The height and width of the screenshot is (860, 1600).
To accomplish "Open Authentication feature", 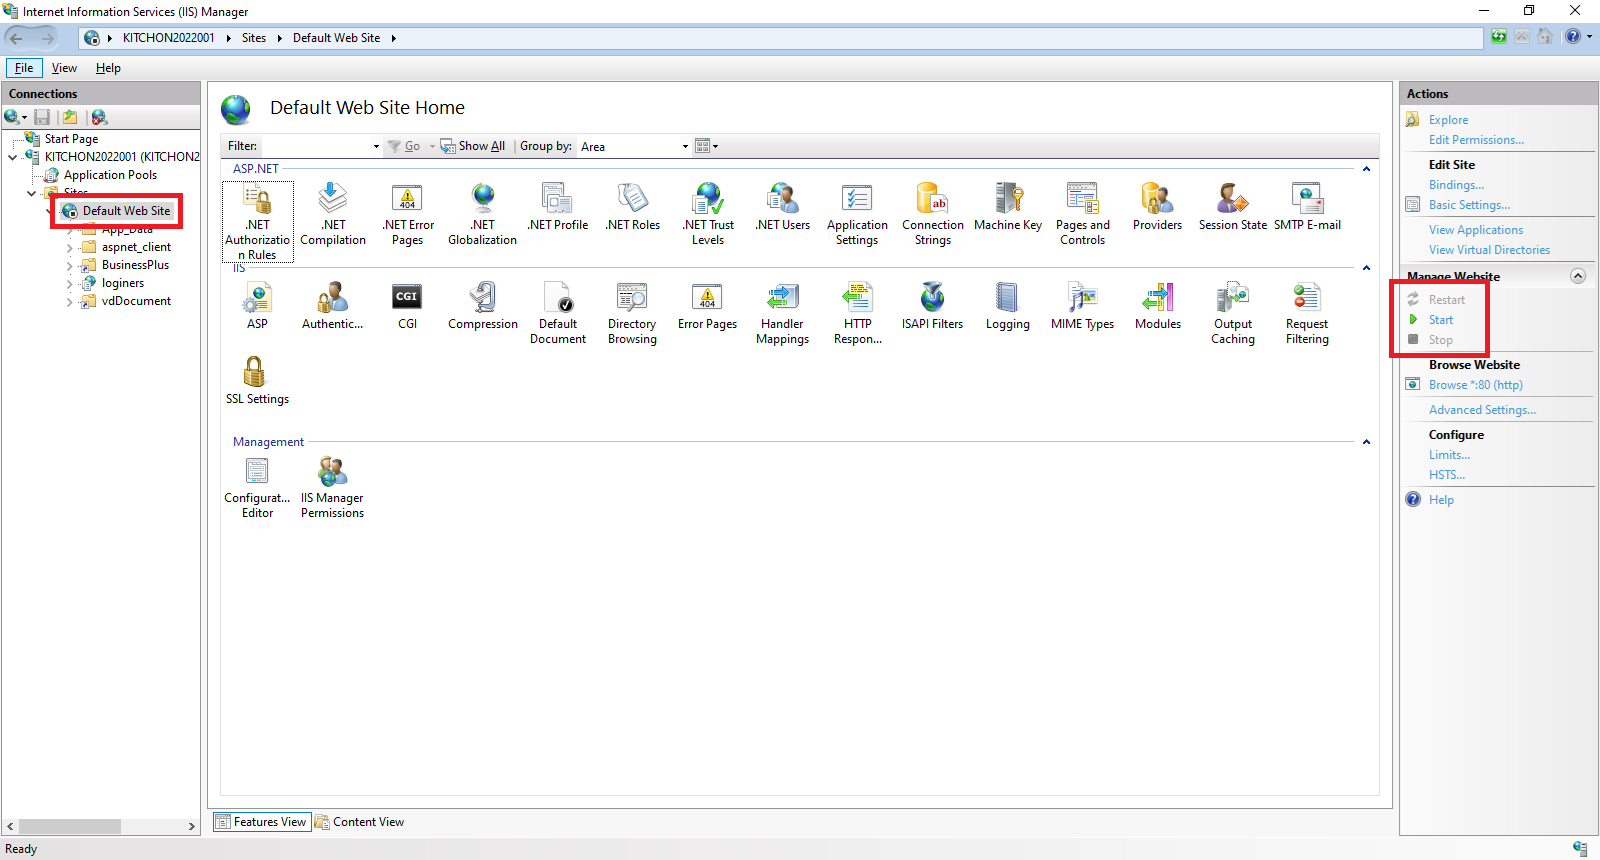I will point(333,306).
